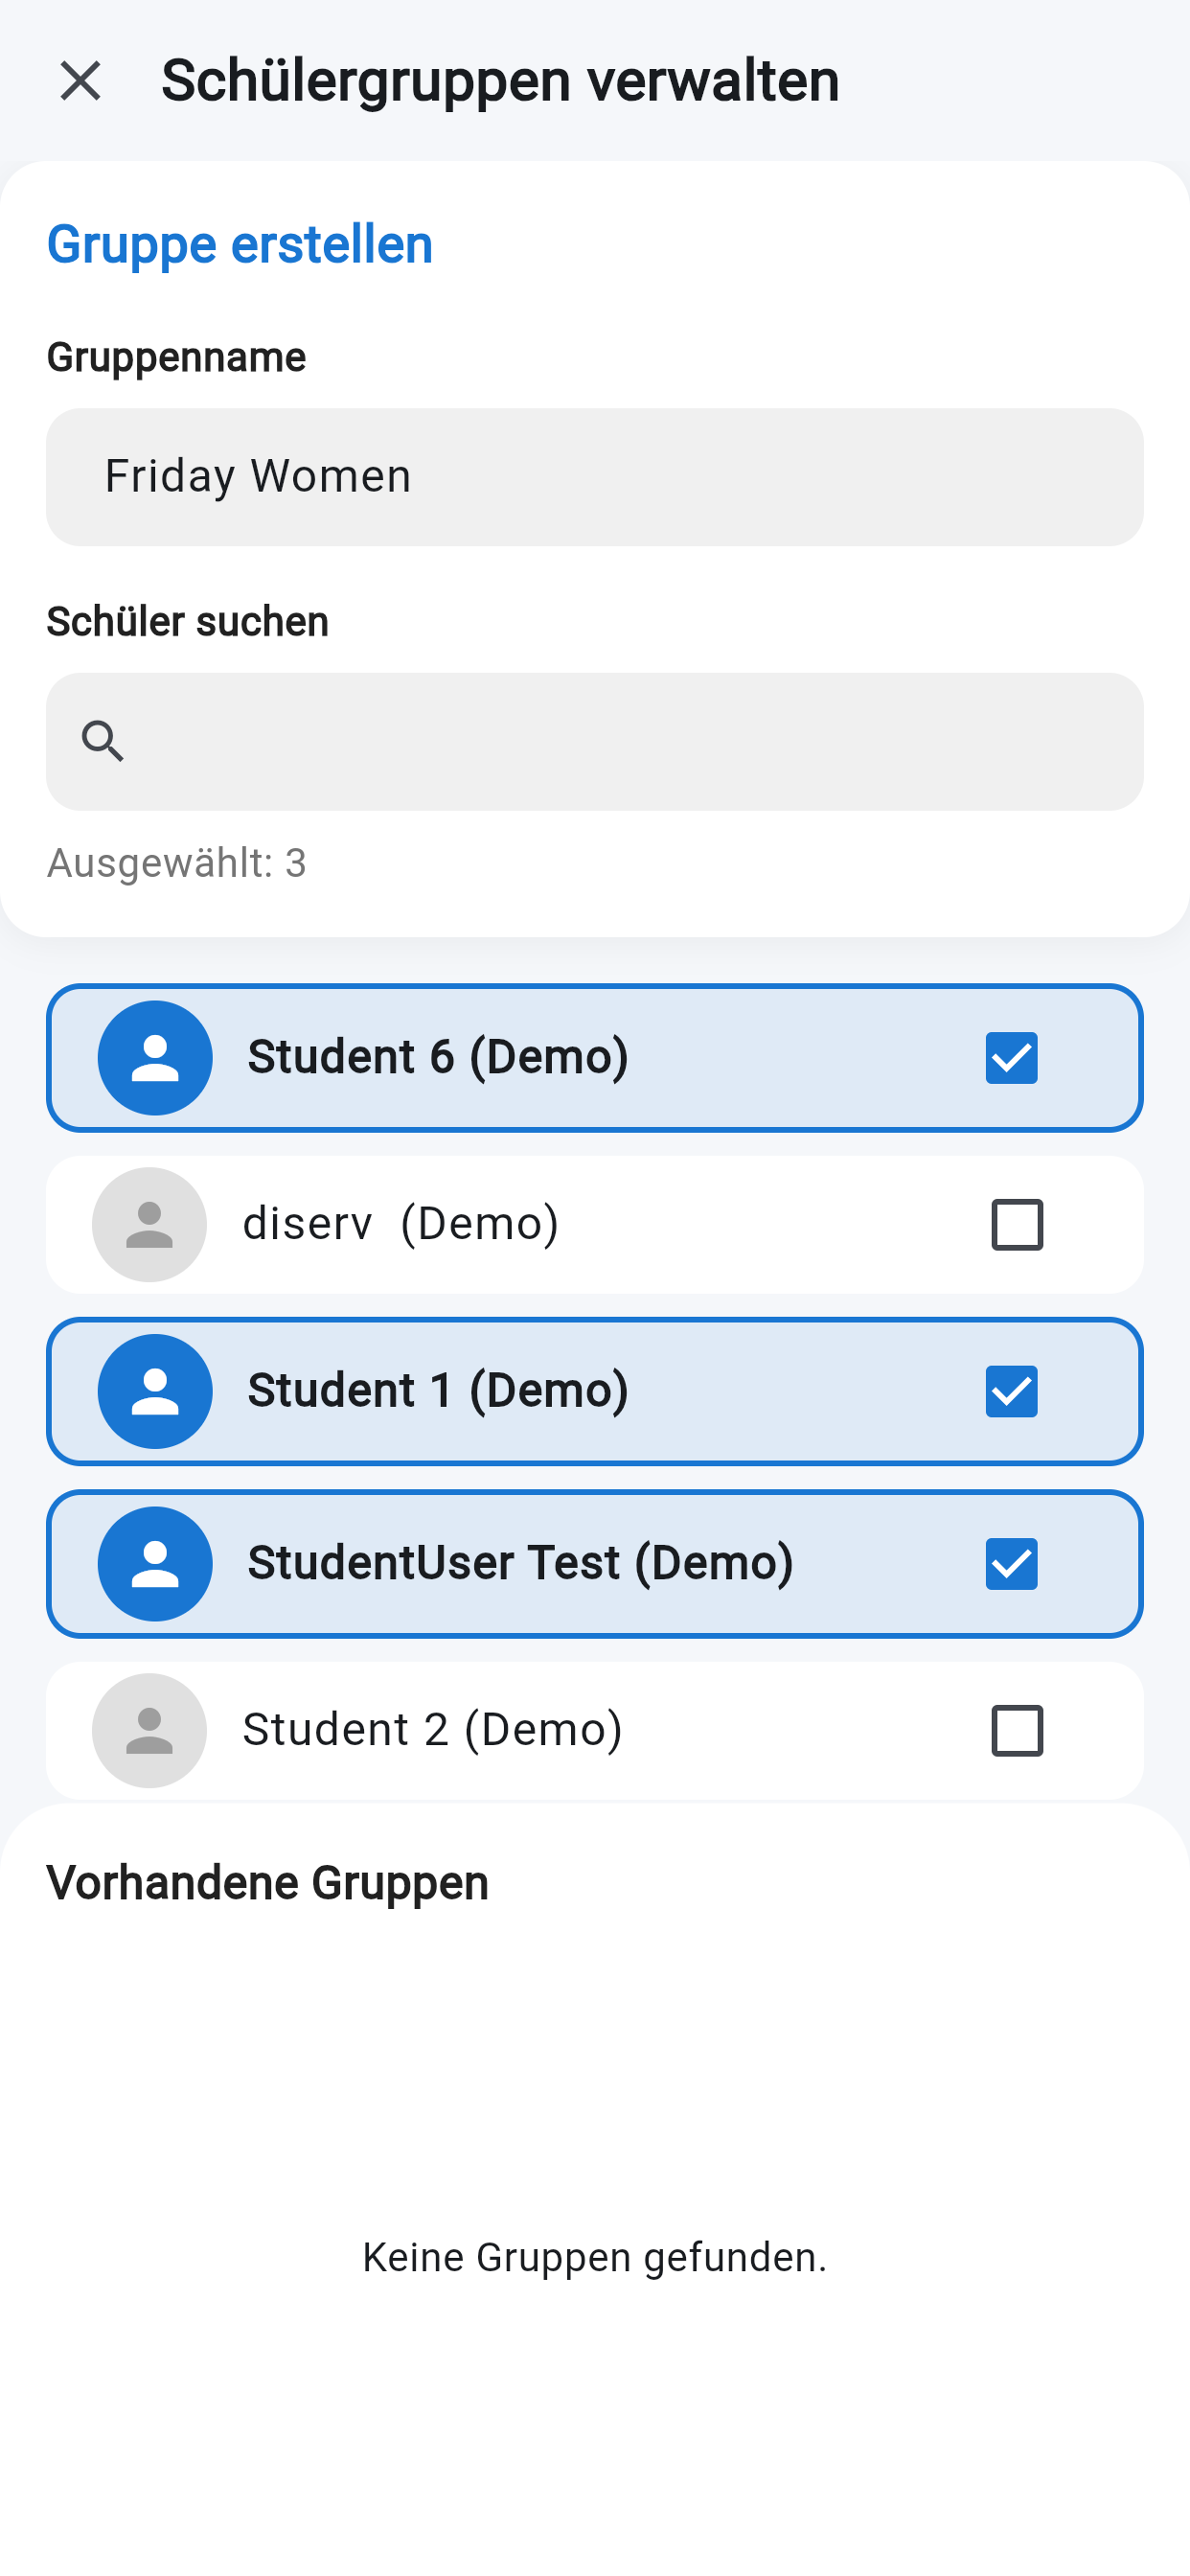Uncheck Student 1 (Demo) checkbox
The height and width of the screenshot is (2576, 1190).
click(1011, 1391)
